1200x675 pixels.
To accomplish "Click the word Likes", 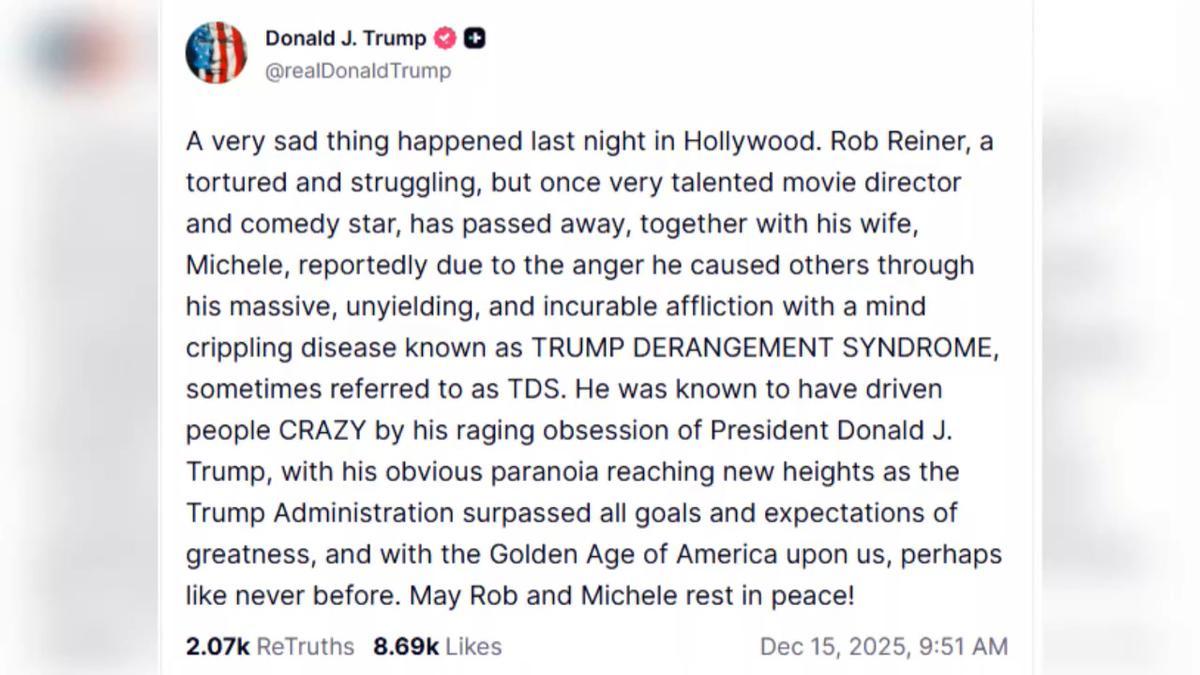I will (x=473, y=647).
